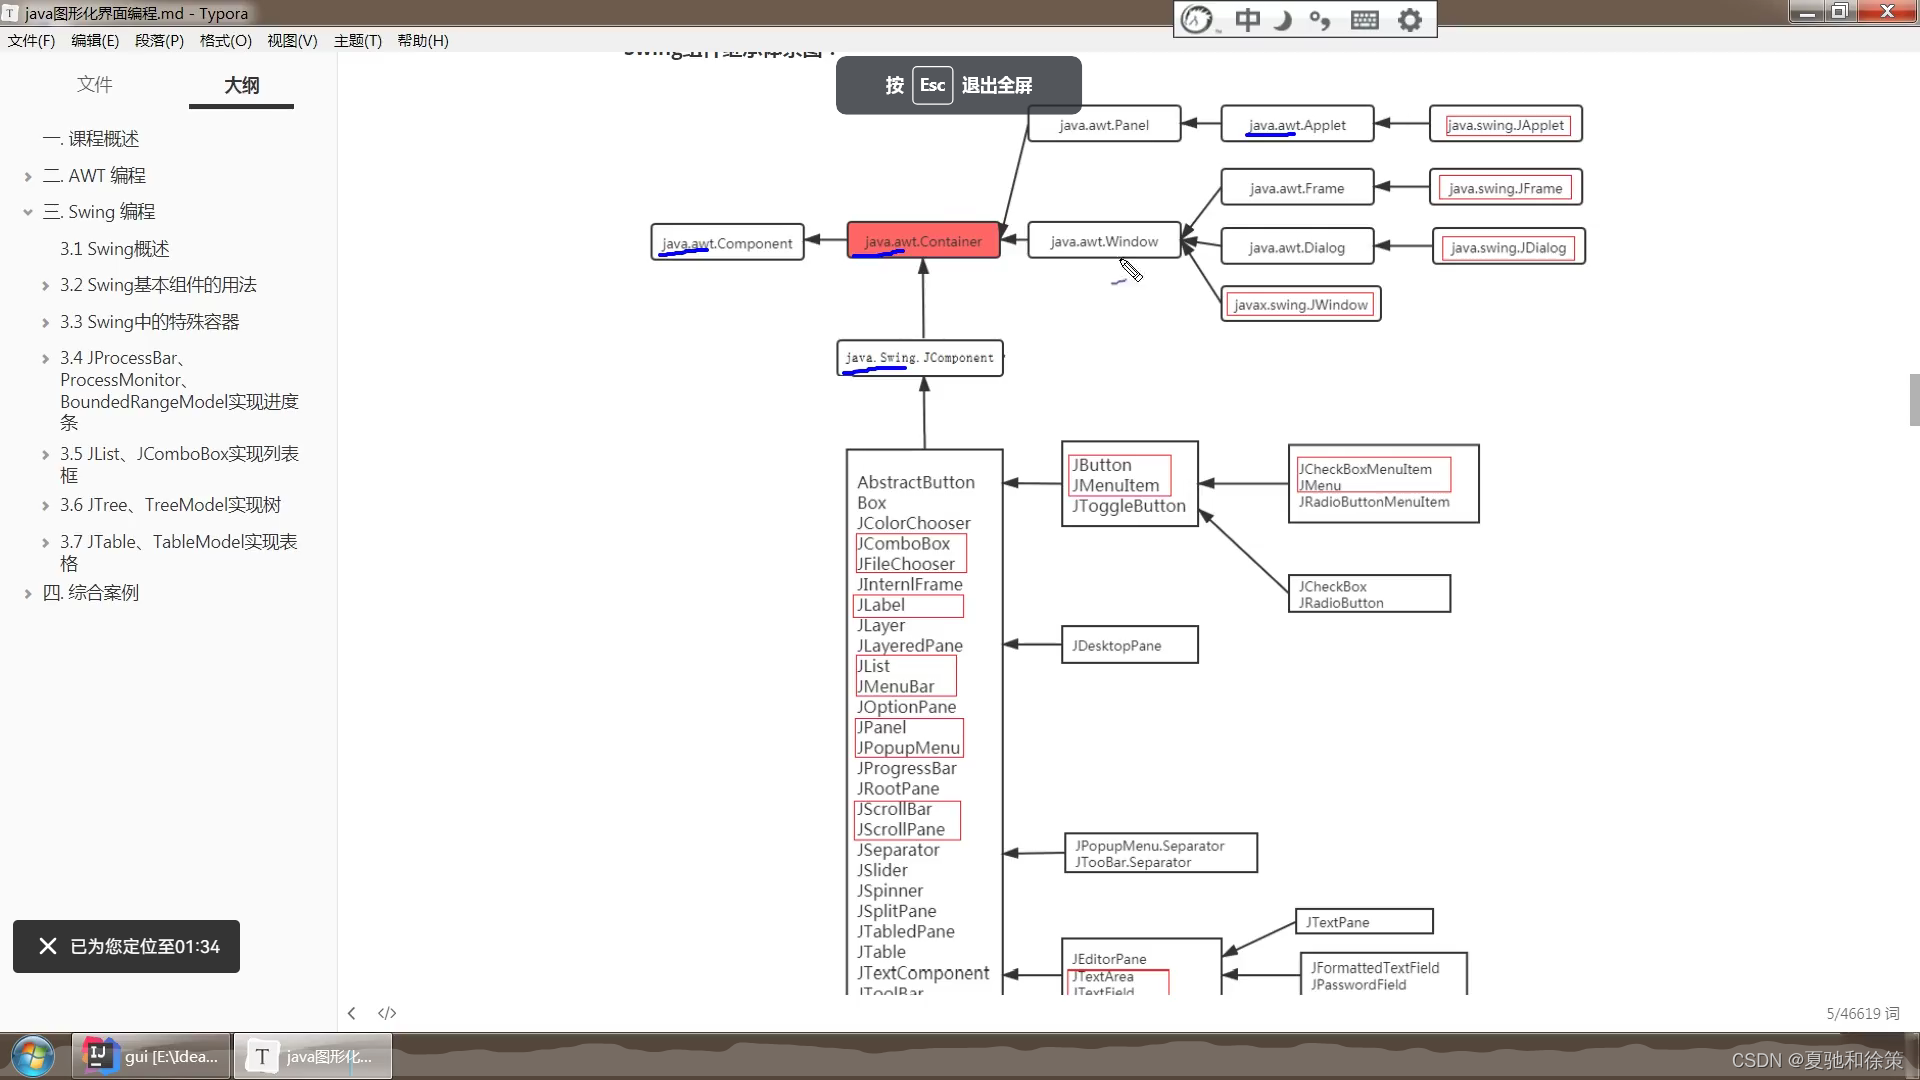The width and height of the screenshot is (1920, 1080).
Task: Switch to IntelliJ IDEA gui taskbar item
Action: pos(152,1056)
